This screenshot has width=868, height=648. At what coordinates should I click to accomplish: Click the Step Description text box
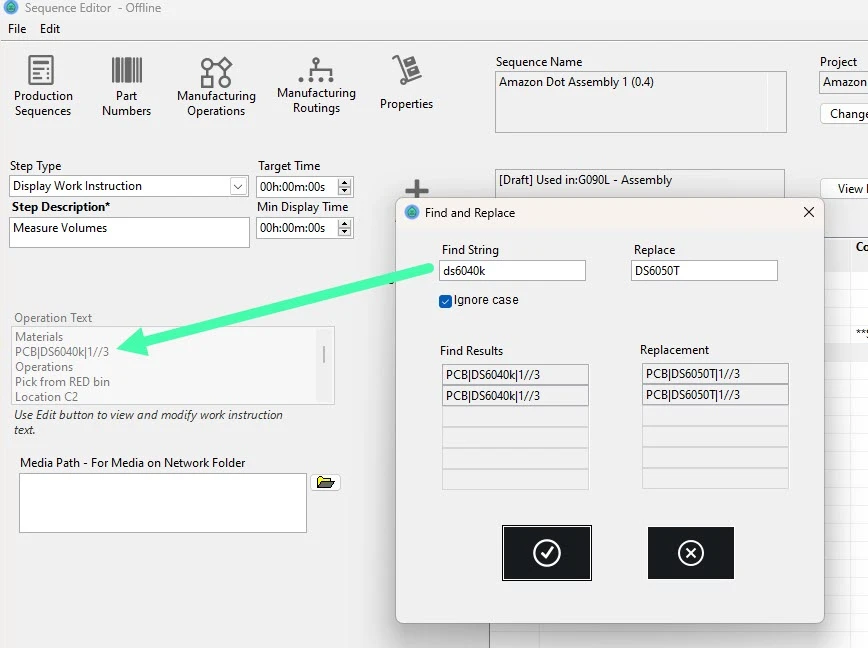pos(129,232)
